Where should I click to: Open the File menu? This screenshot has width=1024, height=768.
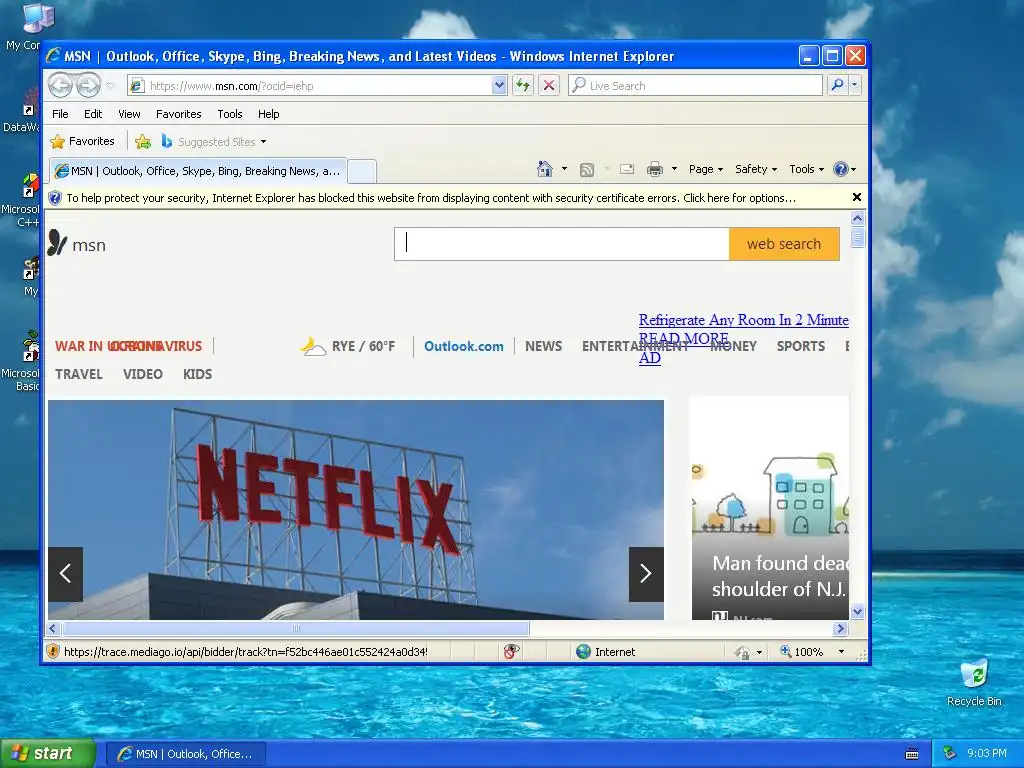60,114
